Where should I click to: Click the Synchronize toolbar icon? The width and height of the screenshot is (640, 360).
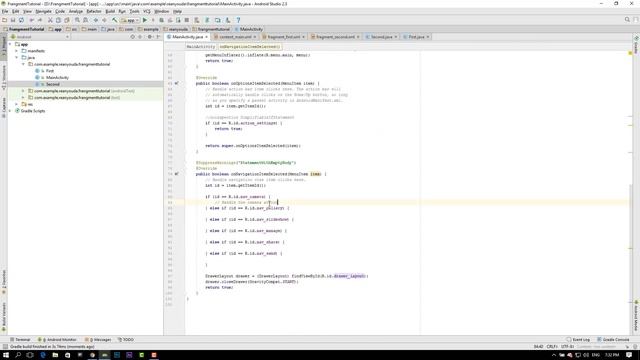pyautogui.click(x=21, y=20)
